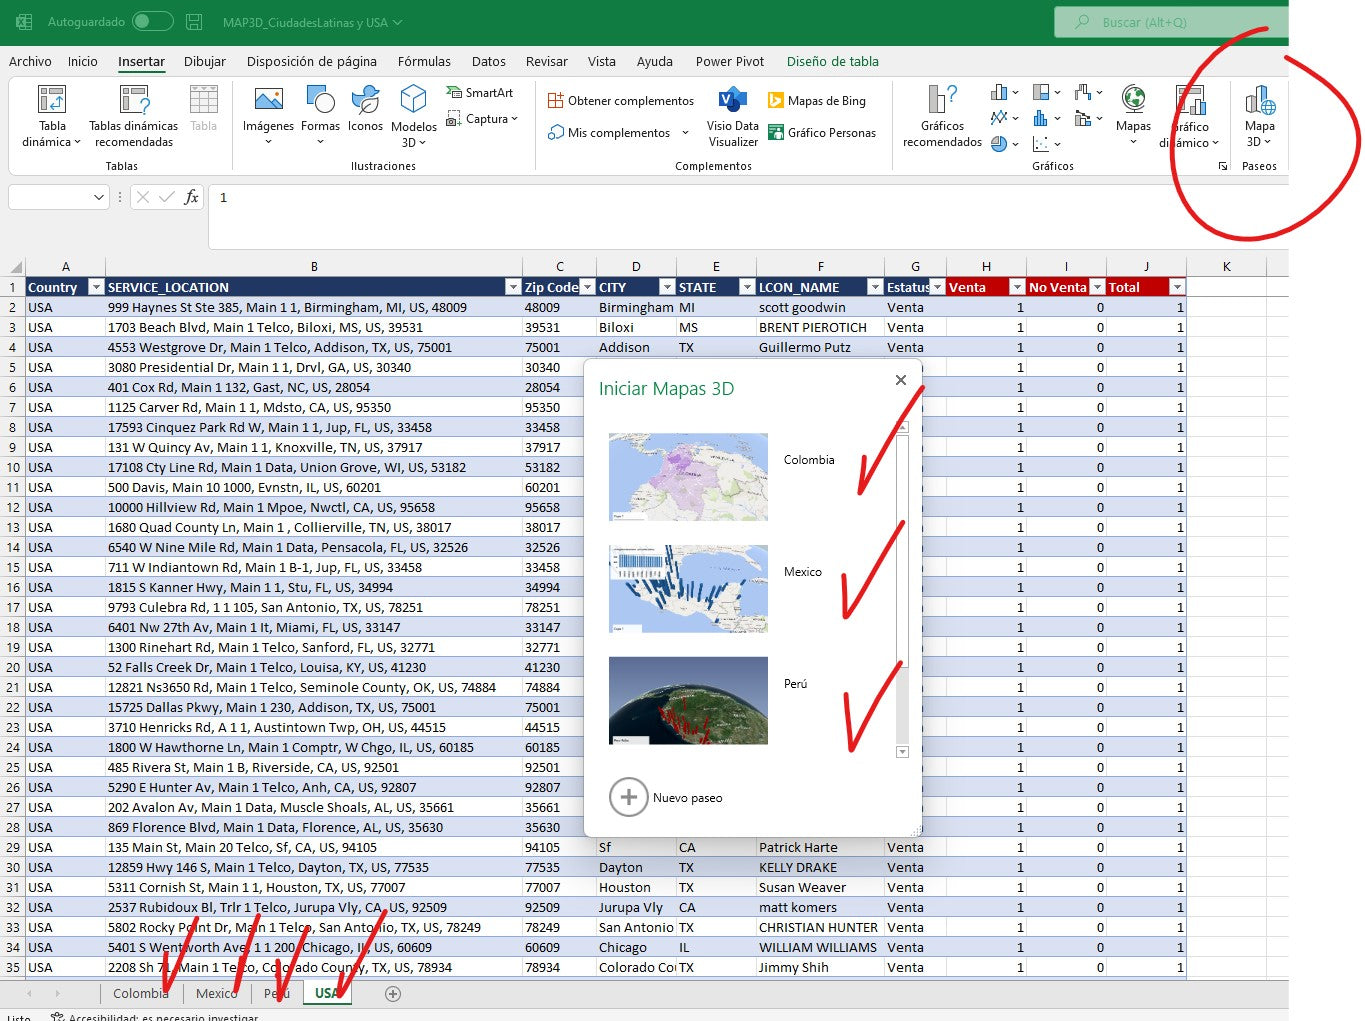
Task: Click Gráficos recomendados
Action: click(942, 116)
